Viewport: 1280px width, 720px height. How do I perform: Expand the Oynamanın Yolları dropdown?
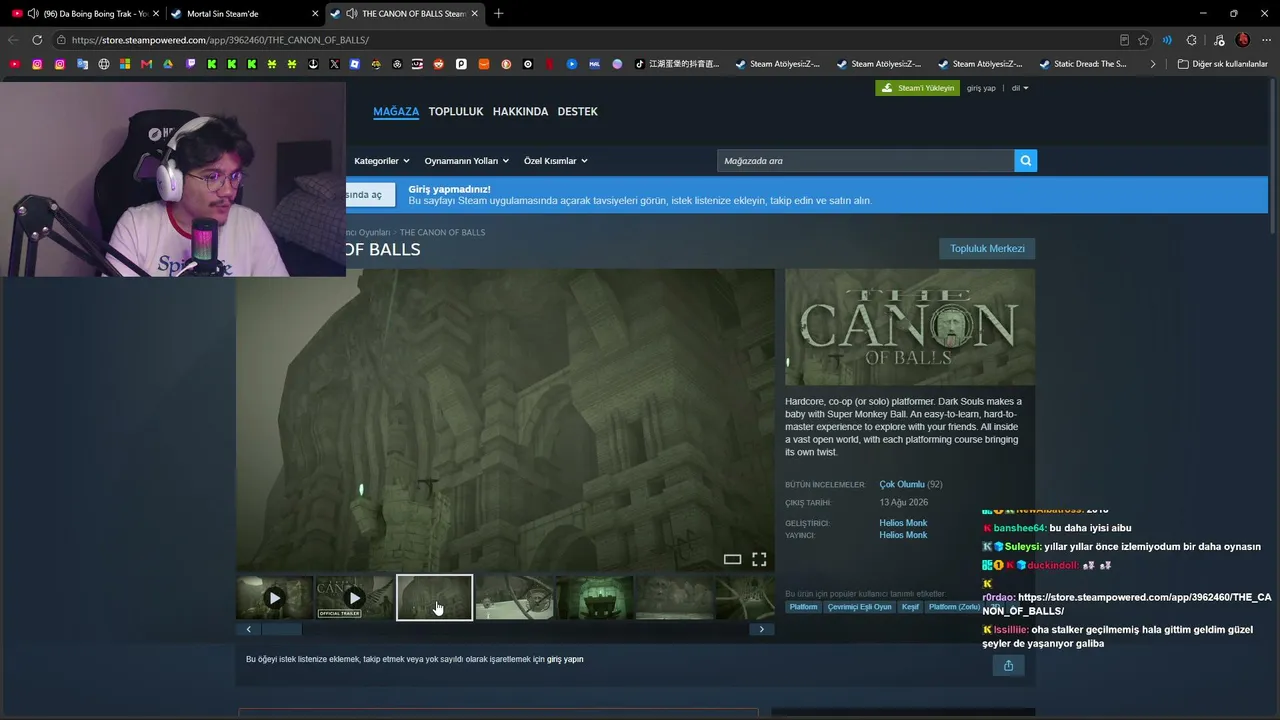[x=466, y=161]
